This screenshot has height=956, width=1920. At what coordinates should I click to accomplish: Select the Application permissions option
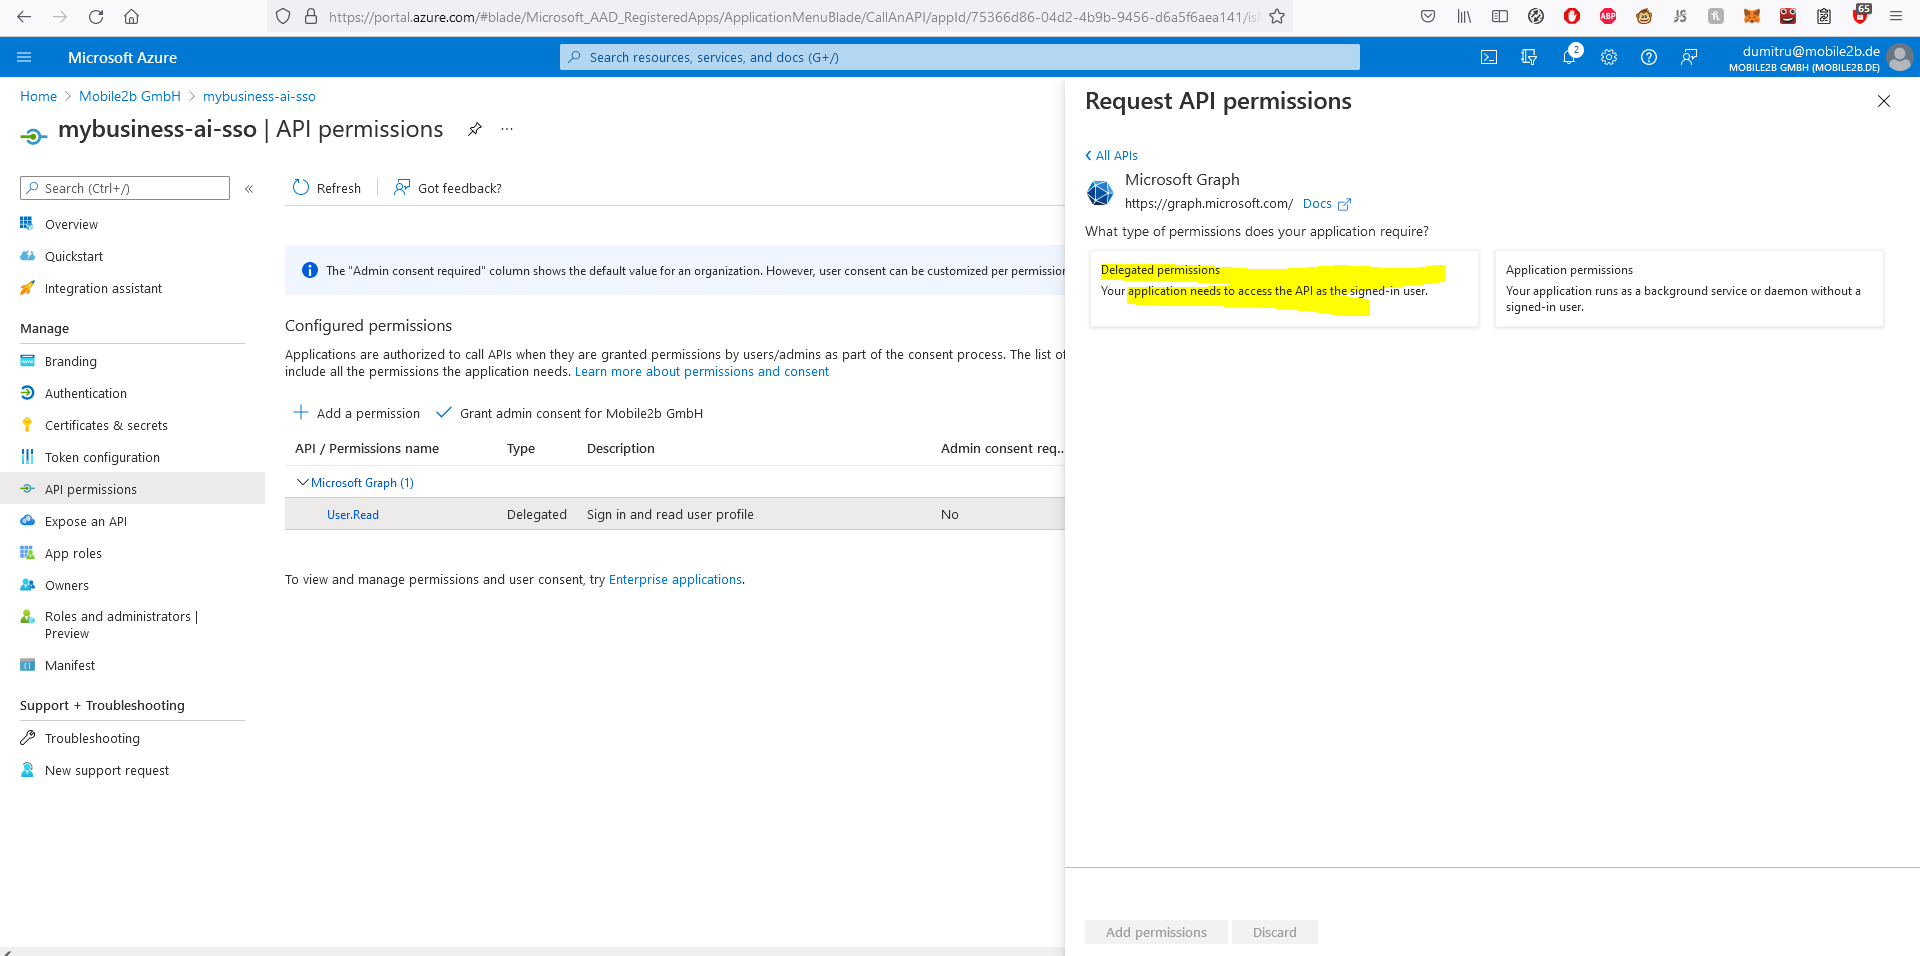pos(1688,288)
